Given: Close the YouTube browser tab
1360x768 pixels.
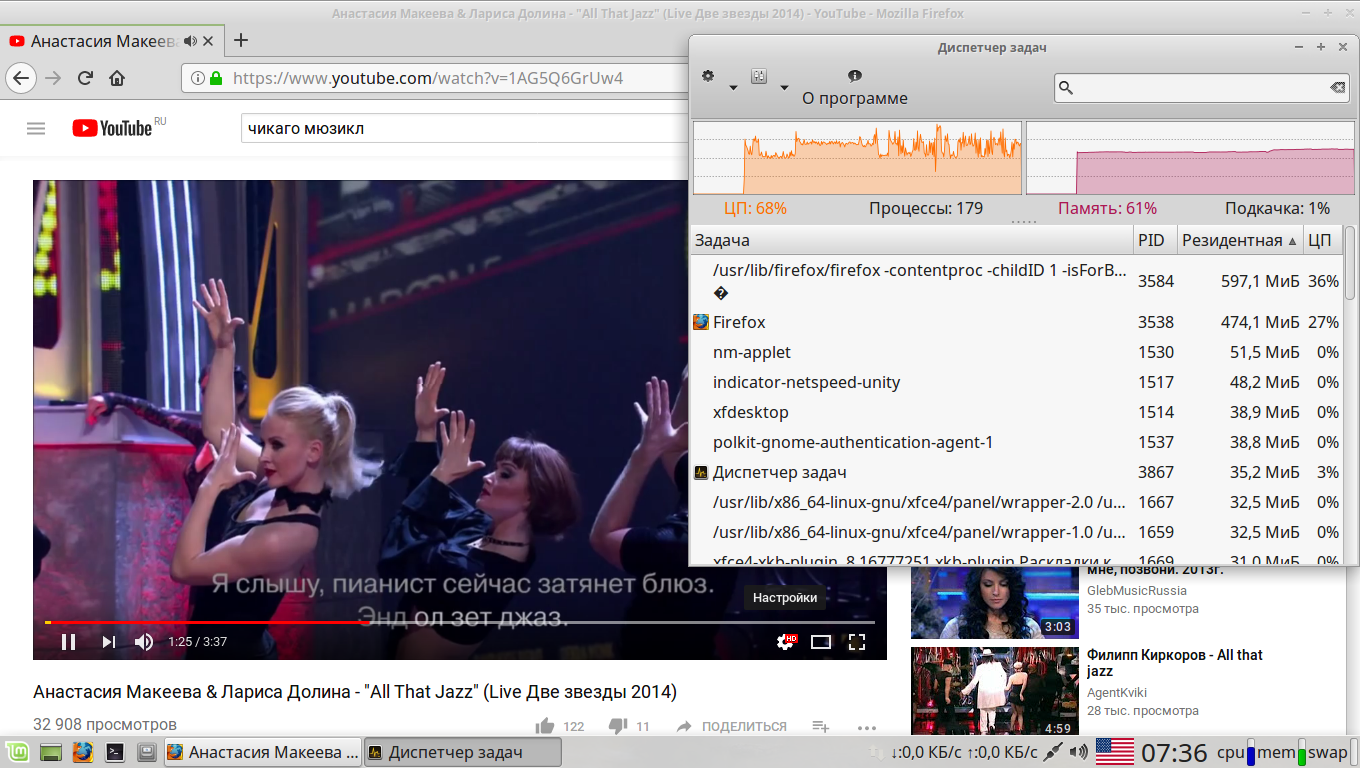Looking at the screenshot, I should (208, 41).
